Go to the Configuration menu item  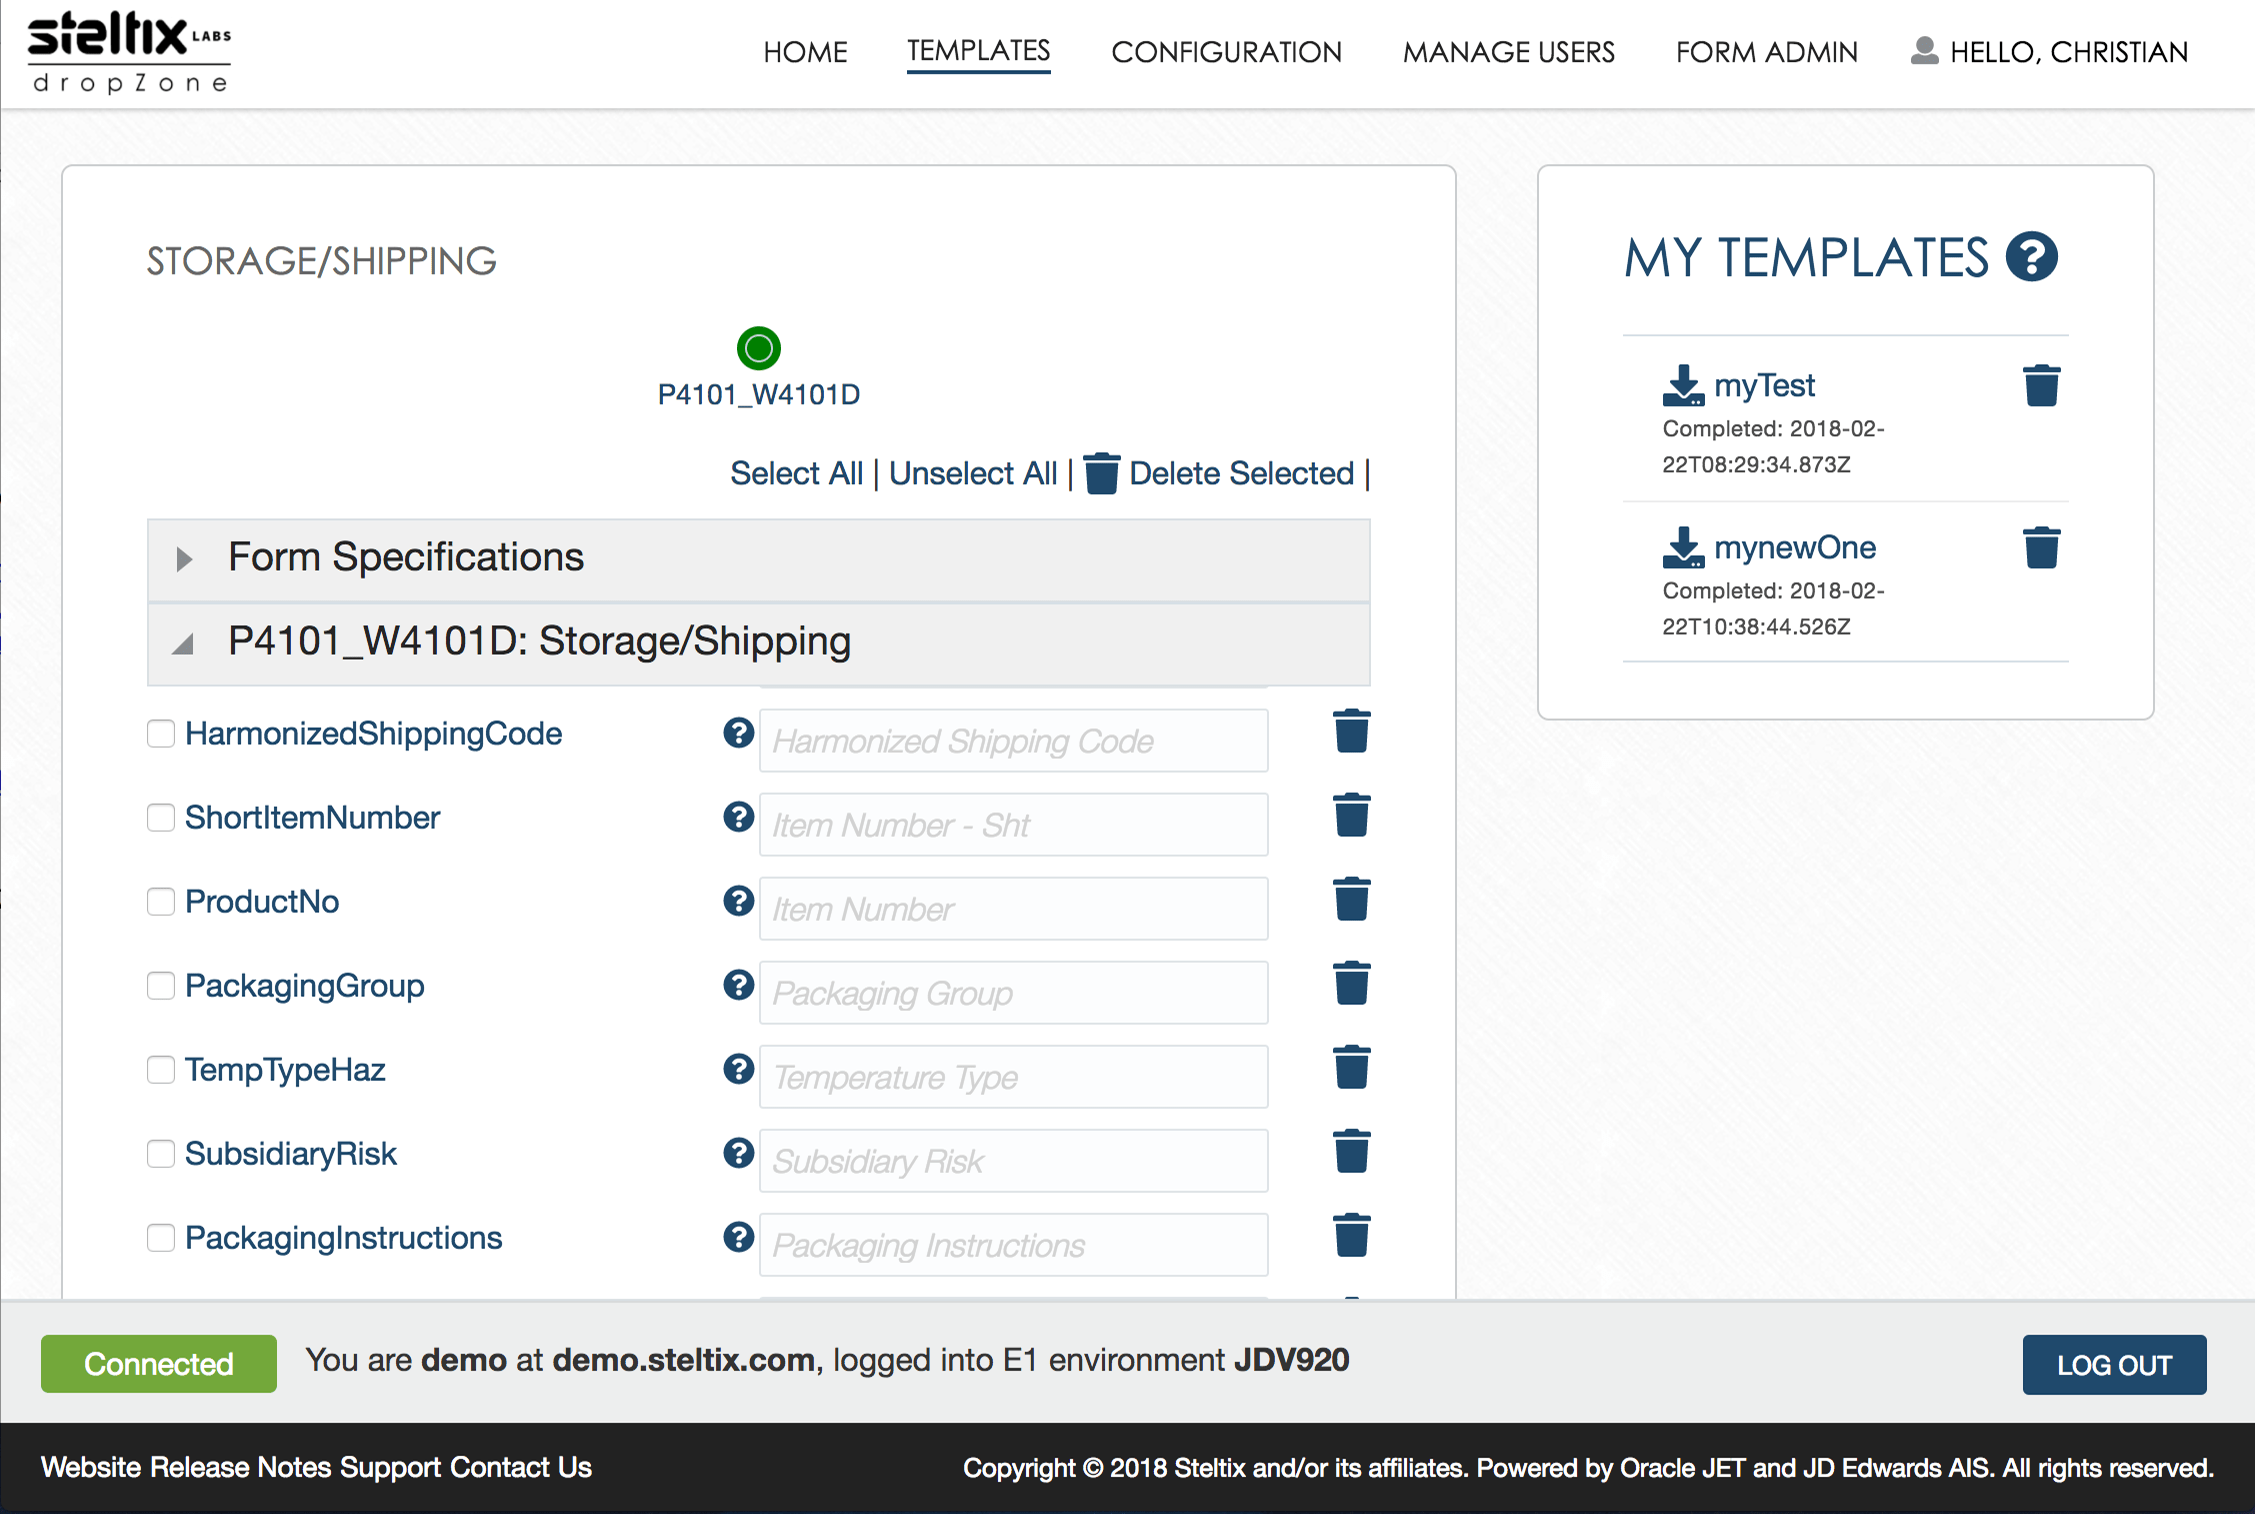1226,52
